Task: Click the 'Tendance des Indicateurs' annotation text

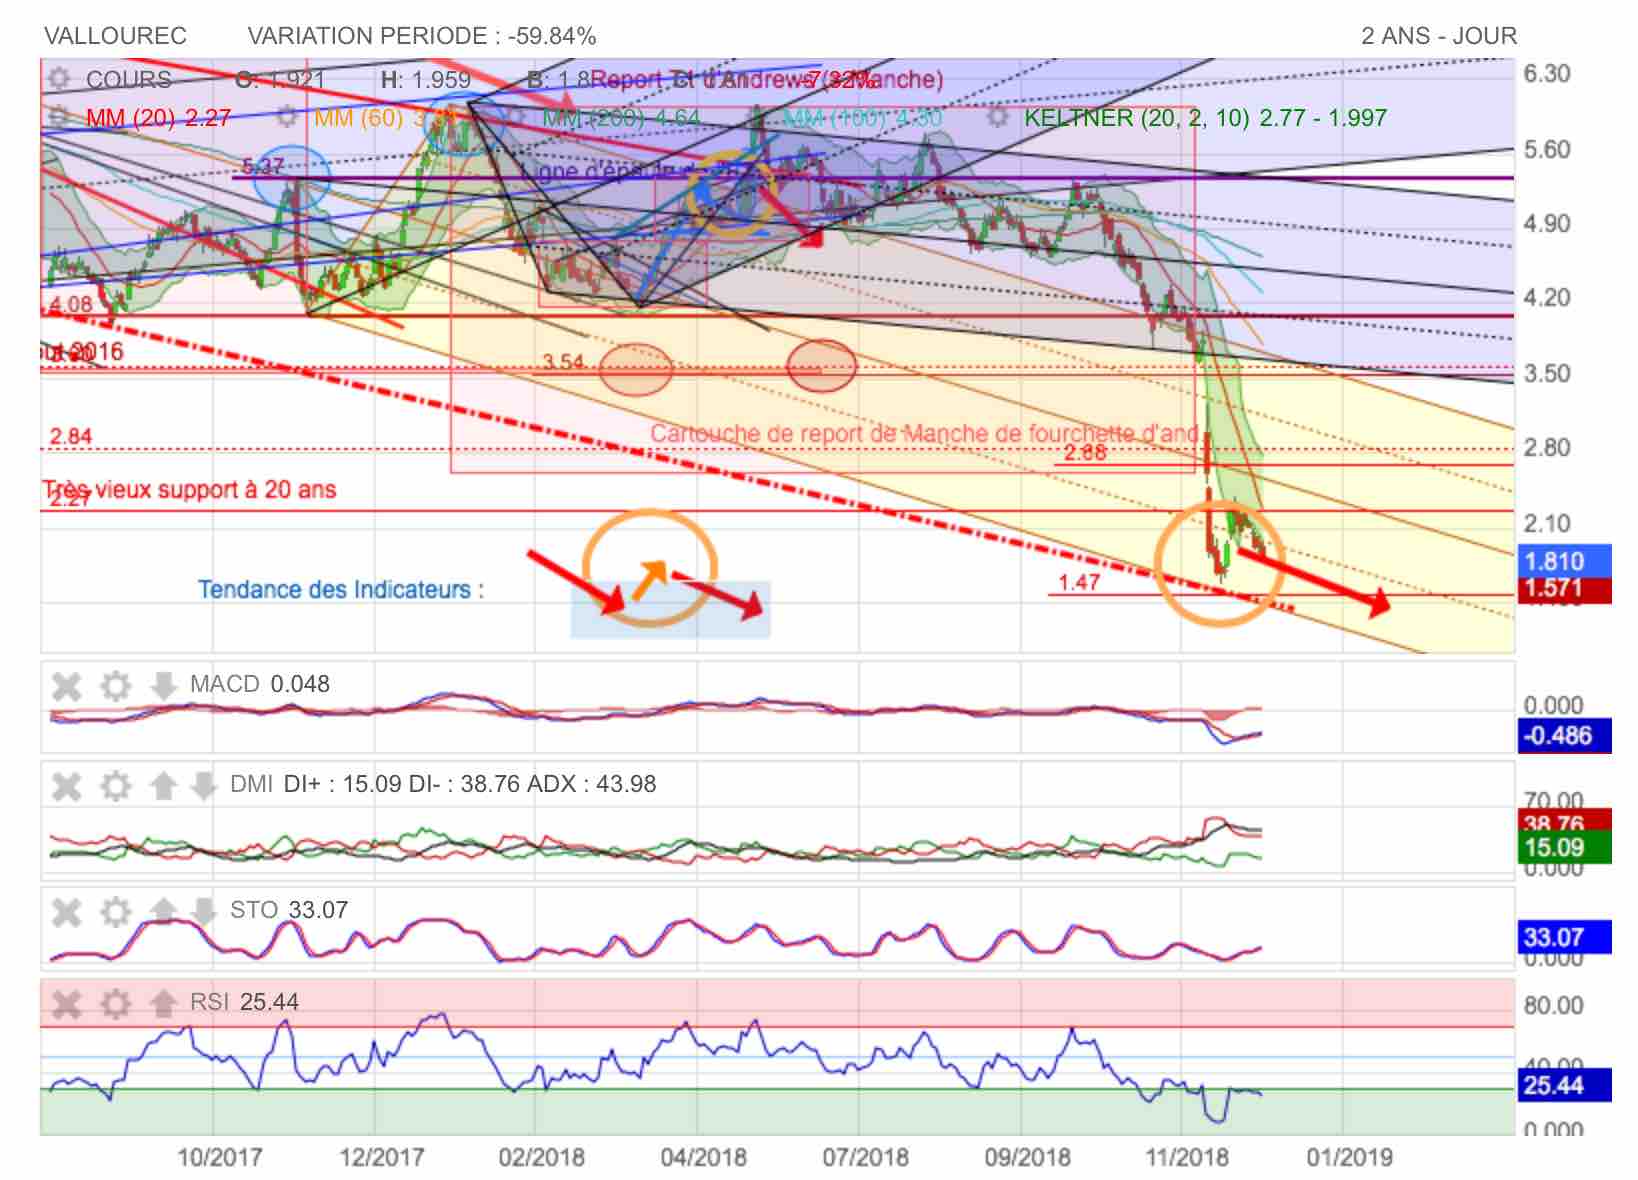Action: pyautogui.click(x=341, y=589)
